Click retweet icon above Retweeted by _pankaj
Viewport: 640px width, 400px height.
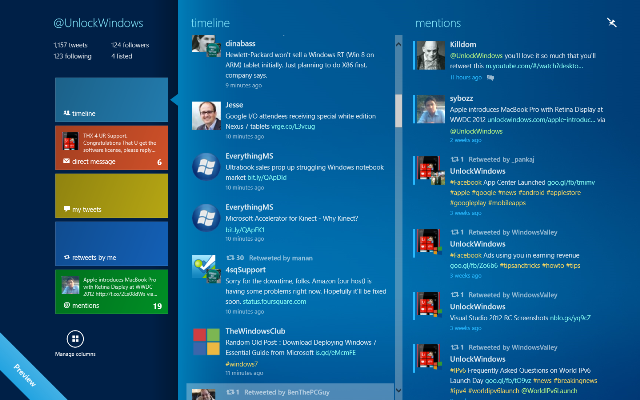coord(454,160)
